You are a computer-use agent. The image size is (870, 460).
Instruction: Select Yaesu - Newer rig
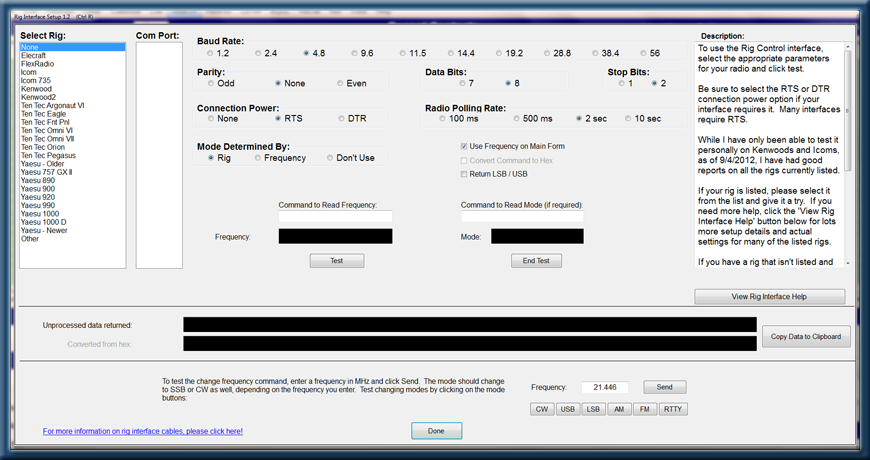pos(73,230)
